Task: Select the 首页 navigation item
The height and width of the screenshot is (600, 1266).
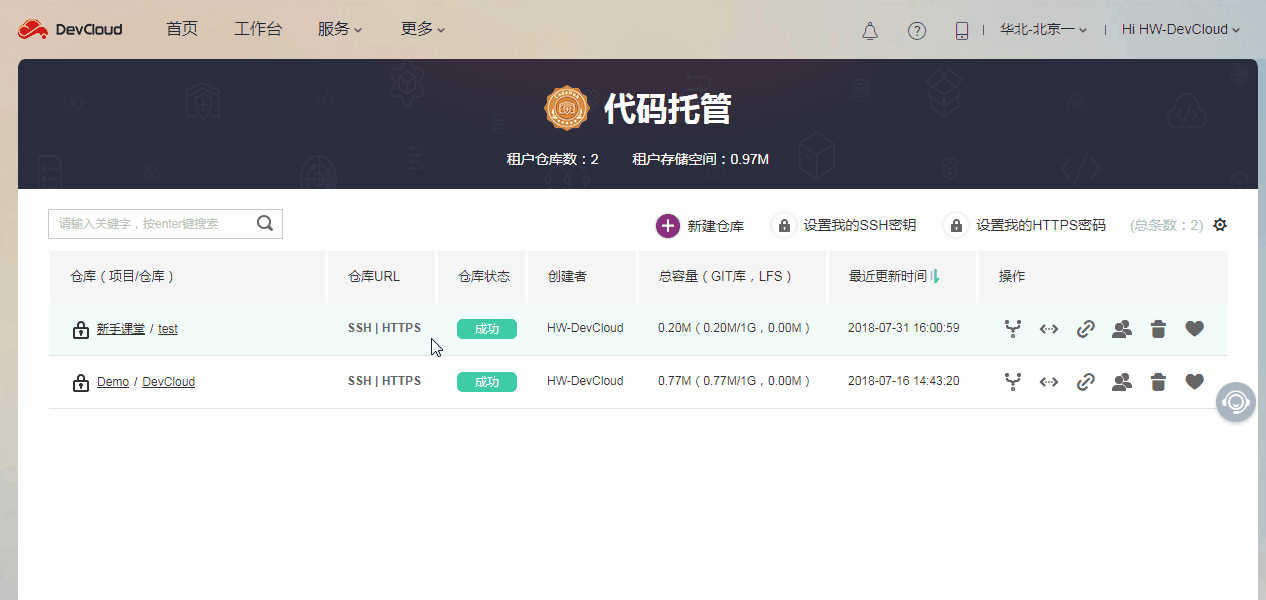Action: (x=181, y=29)
